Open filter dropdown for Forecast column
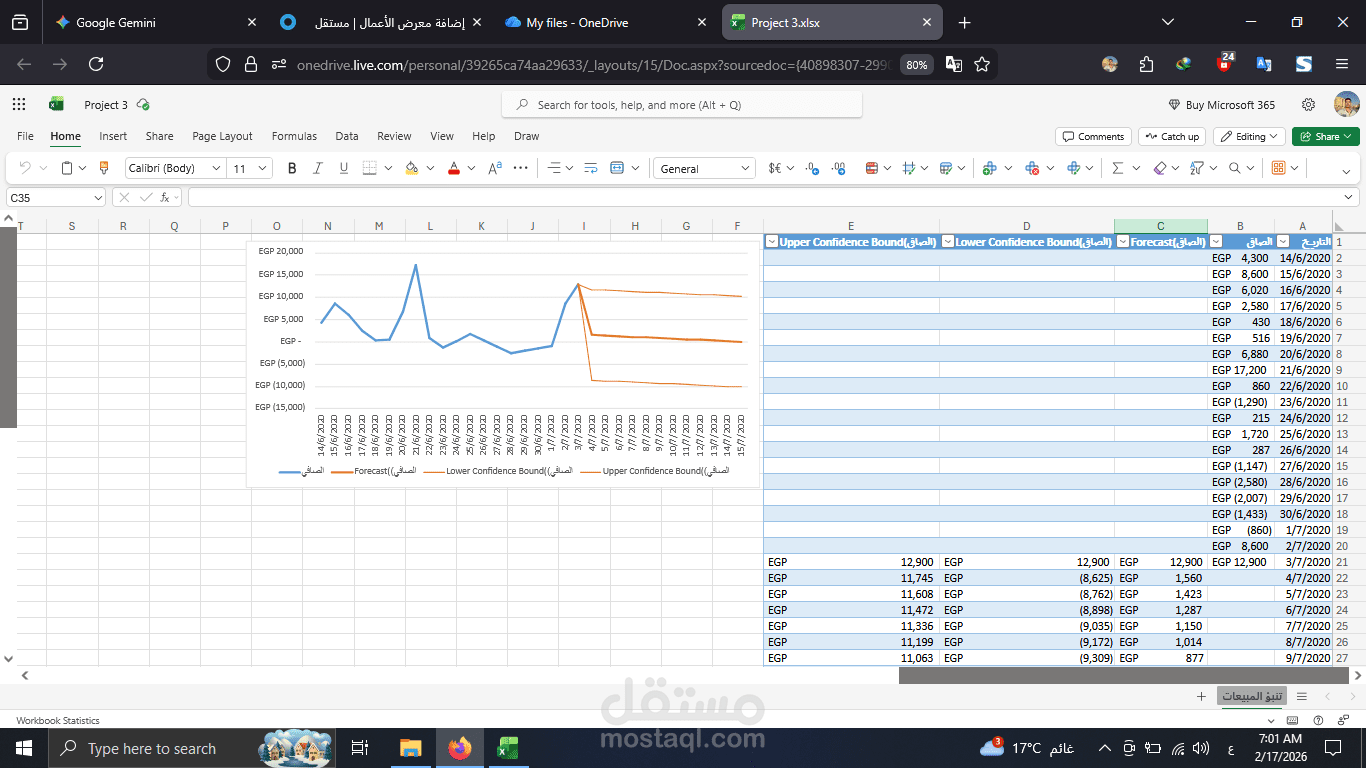 [x=1122, y=241]
